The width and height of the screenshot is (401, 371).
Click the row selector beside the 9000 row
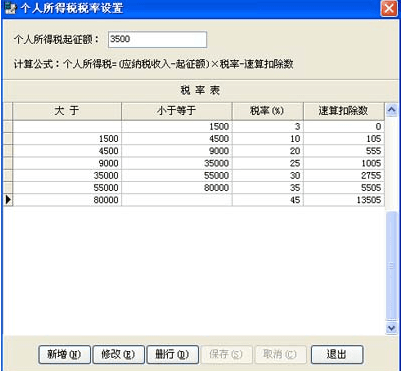(x=8, y=163)
